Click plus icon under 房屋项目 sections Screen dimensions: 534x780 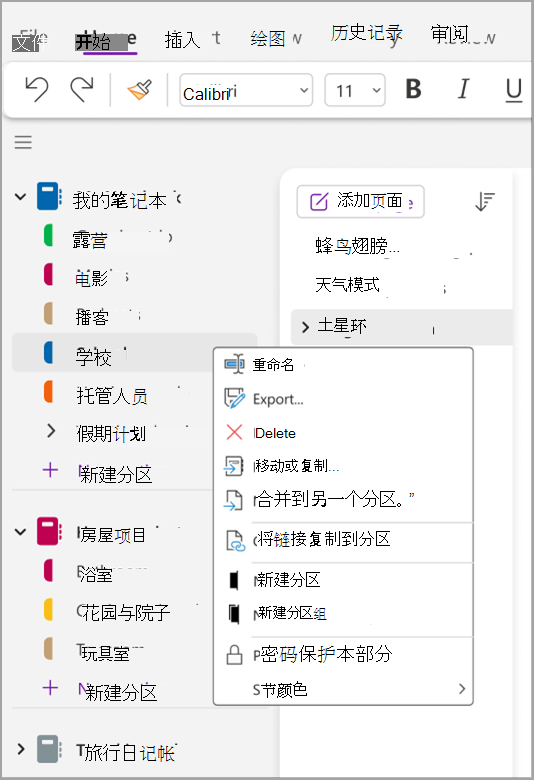click(50, 688)
